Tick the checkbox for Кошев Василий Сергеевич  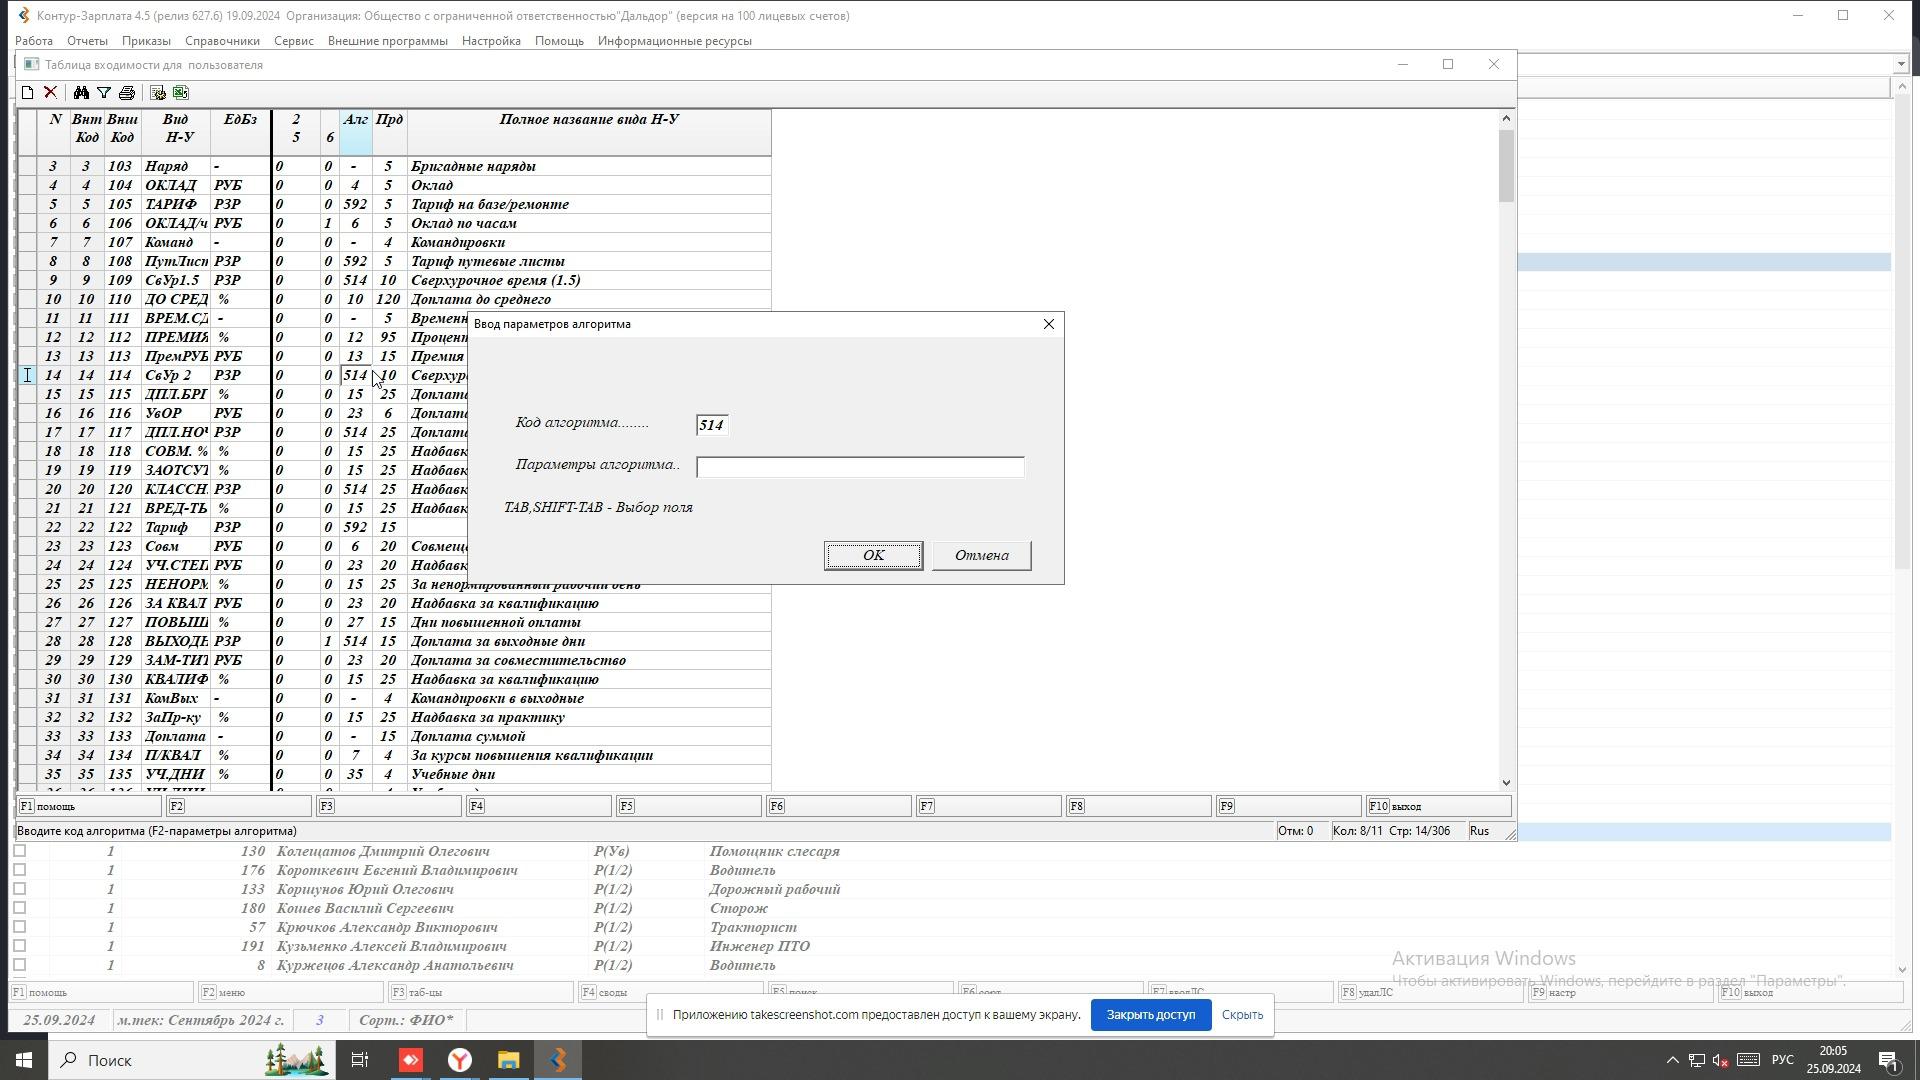(19, 908)
